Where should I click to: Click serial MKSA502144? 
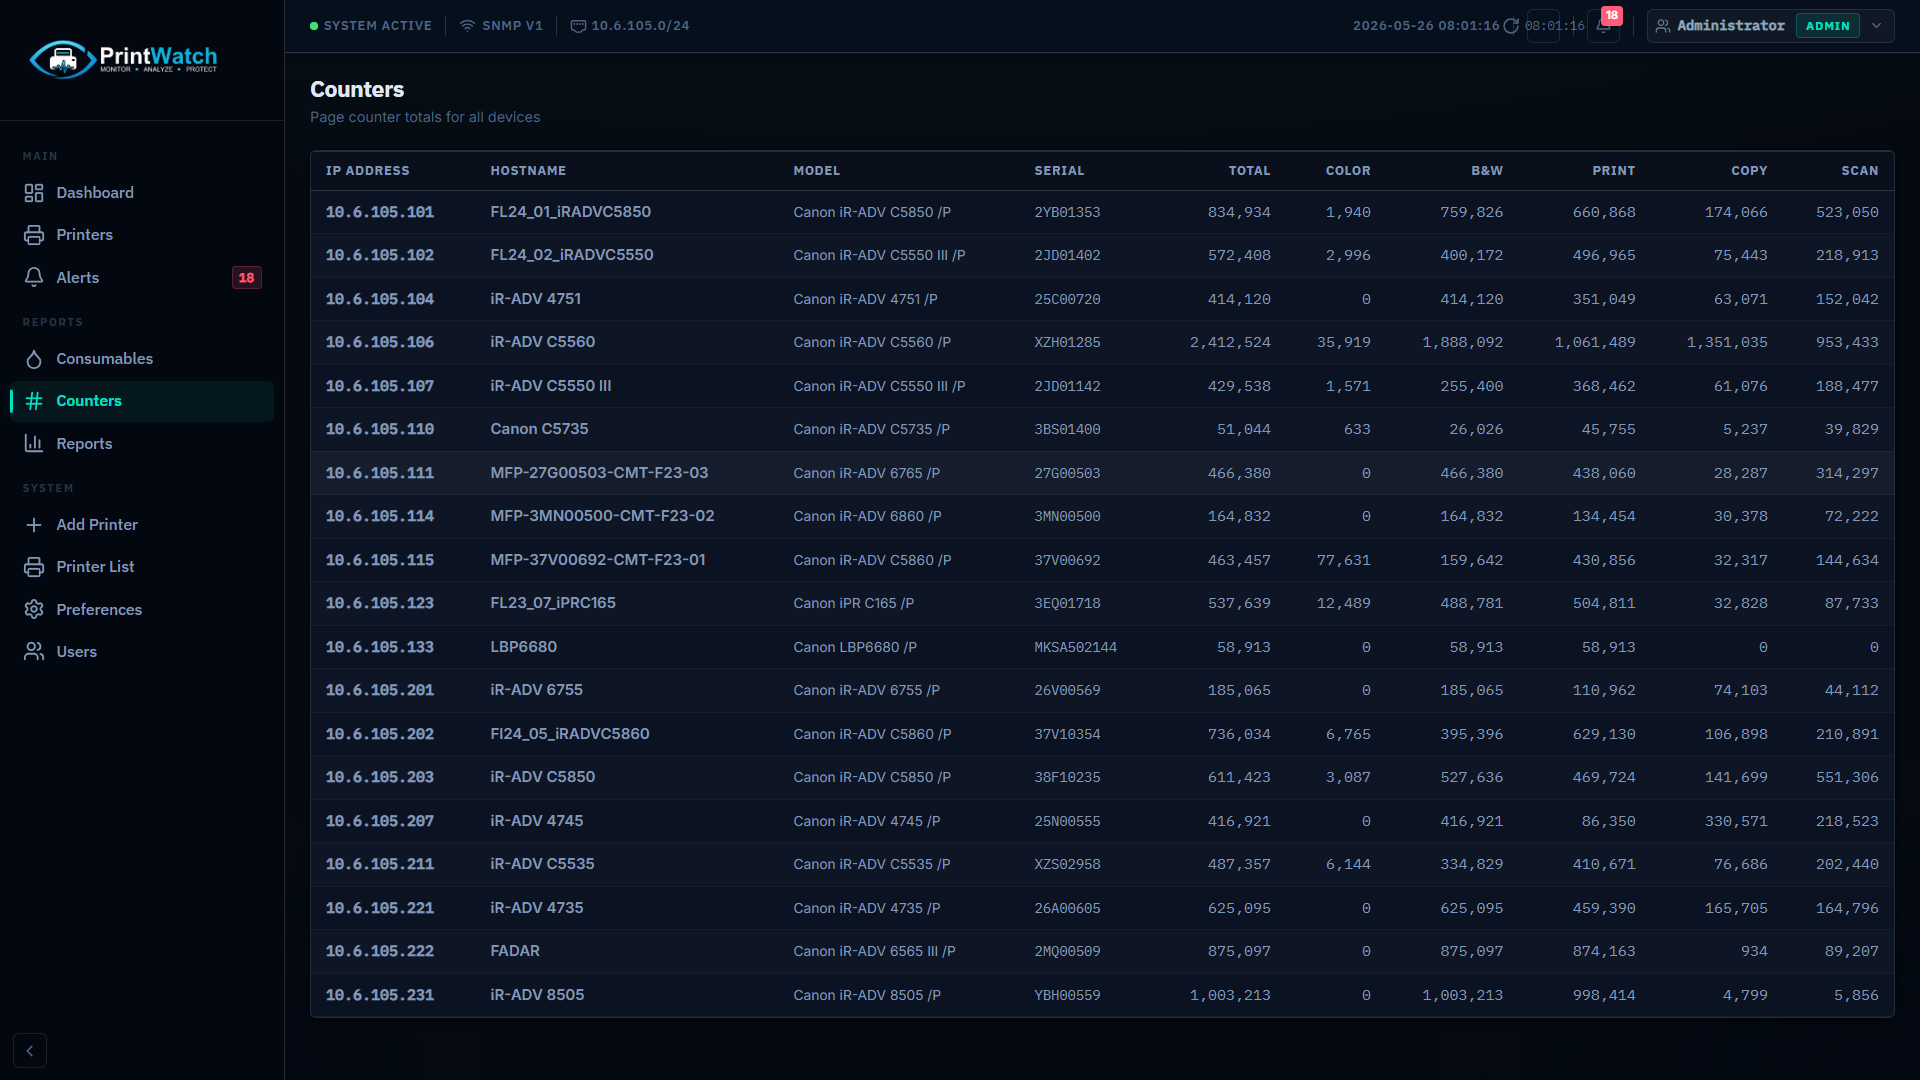pos(1075,647)
